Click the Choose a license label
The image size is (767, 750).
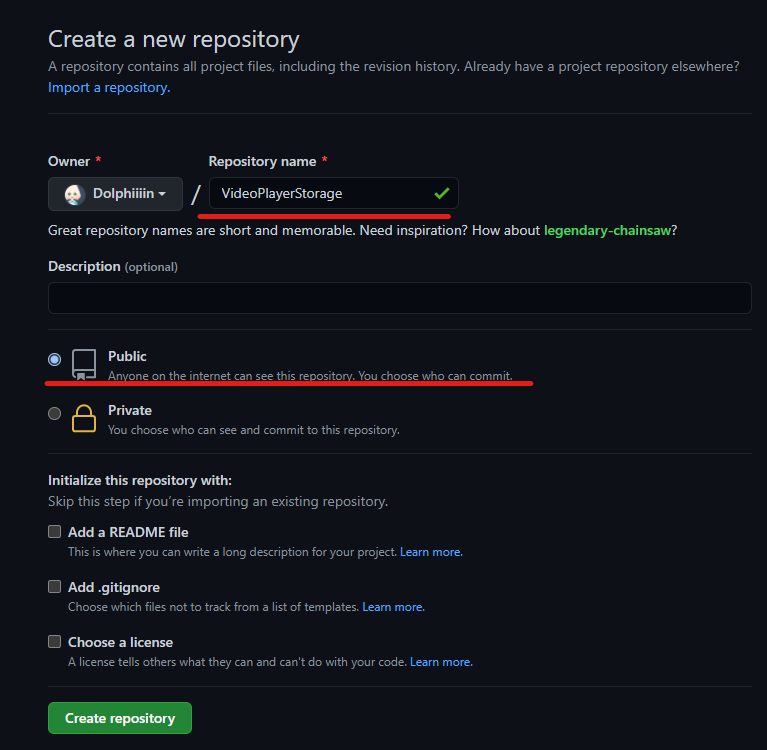pyautogui.click(x=120, y=642)
